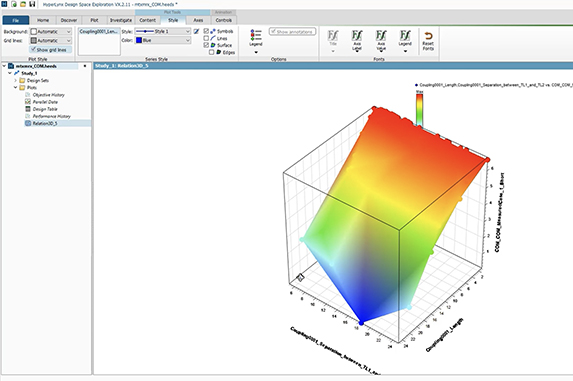
Task: Click the Axis Value font icon
Action: (381, 35)
